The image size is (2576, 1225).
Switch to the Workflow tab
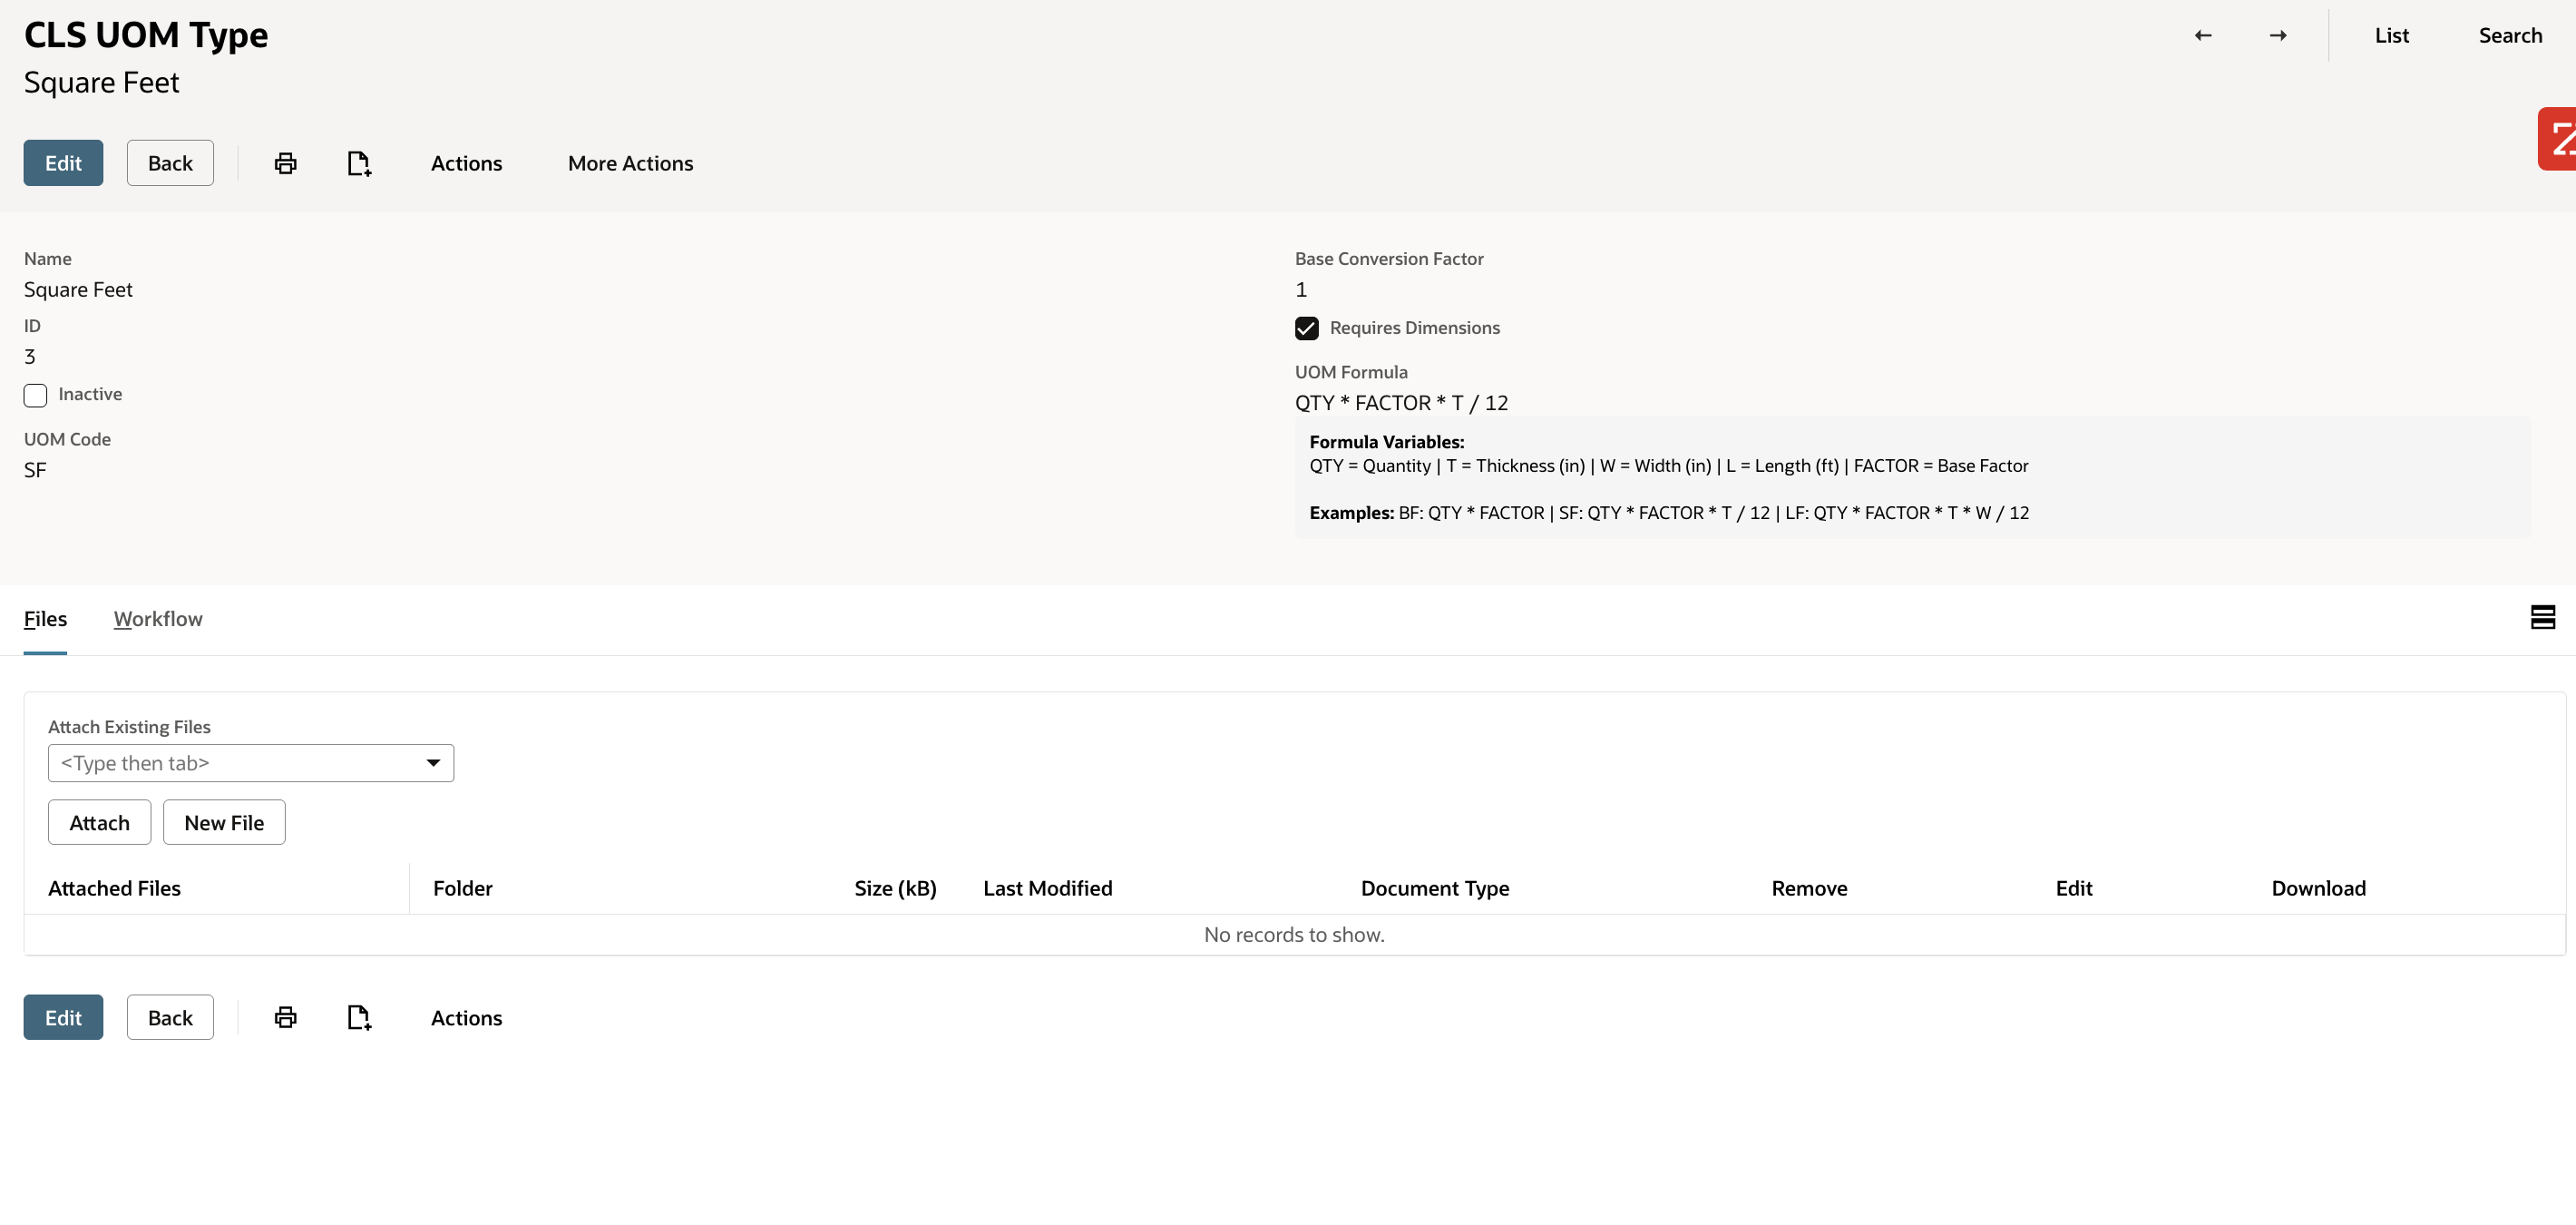tap(158, 619)
